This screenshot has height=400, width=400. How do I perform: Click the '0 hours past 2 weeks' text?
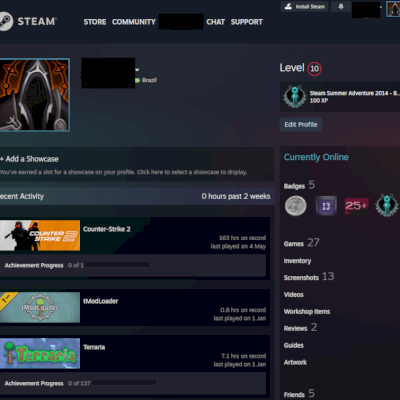pos(236,196)
